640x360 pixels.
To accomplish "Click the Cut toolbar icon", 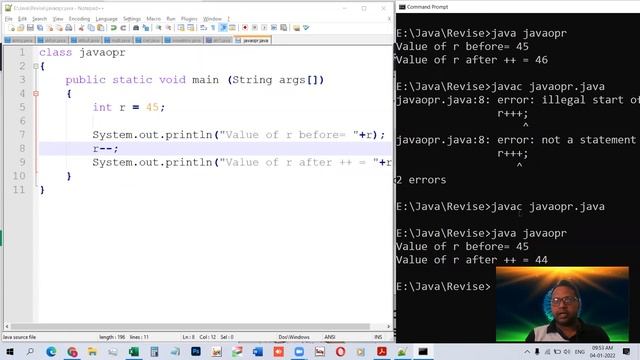I will click(81, 28).
